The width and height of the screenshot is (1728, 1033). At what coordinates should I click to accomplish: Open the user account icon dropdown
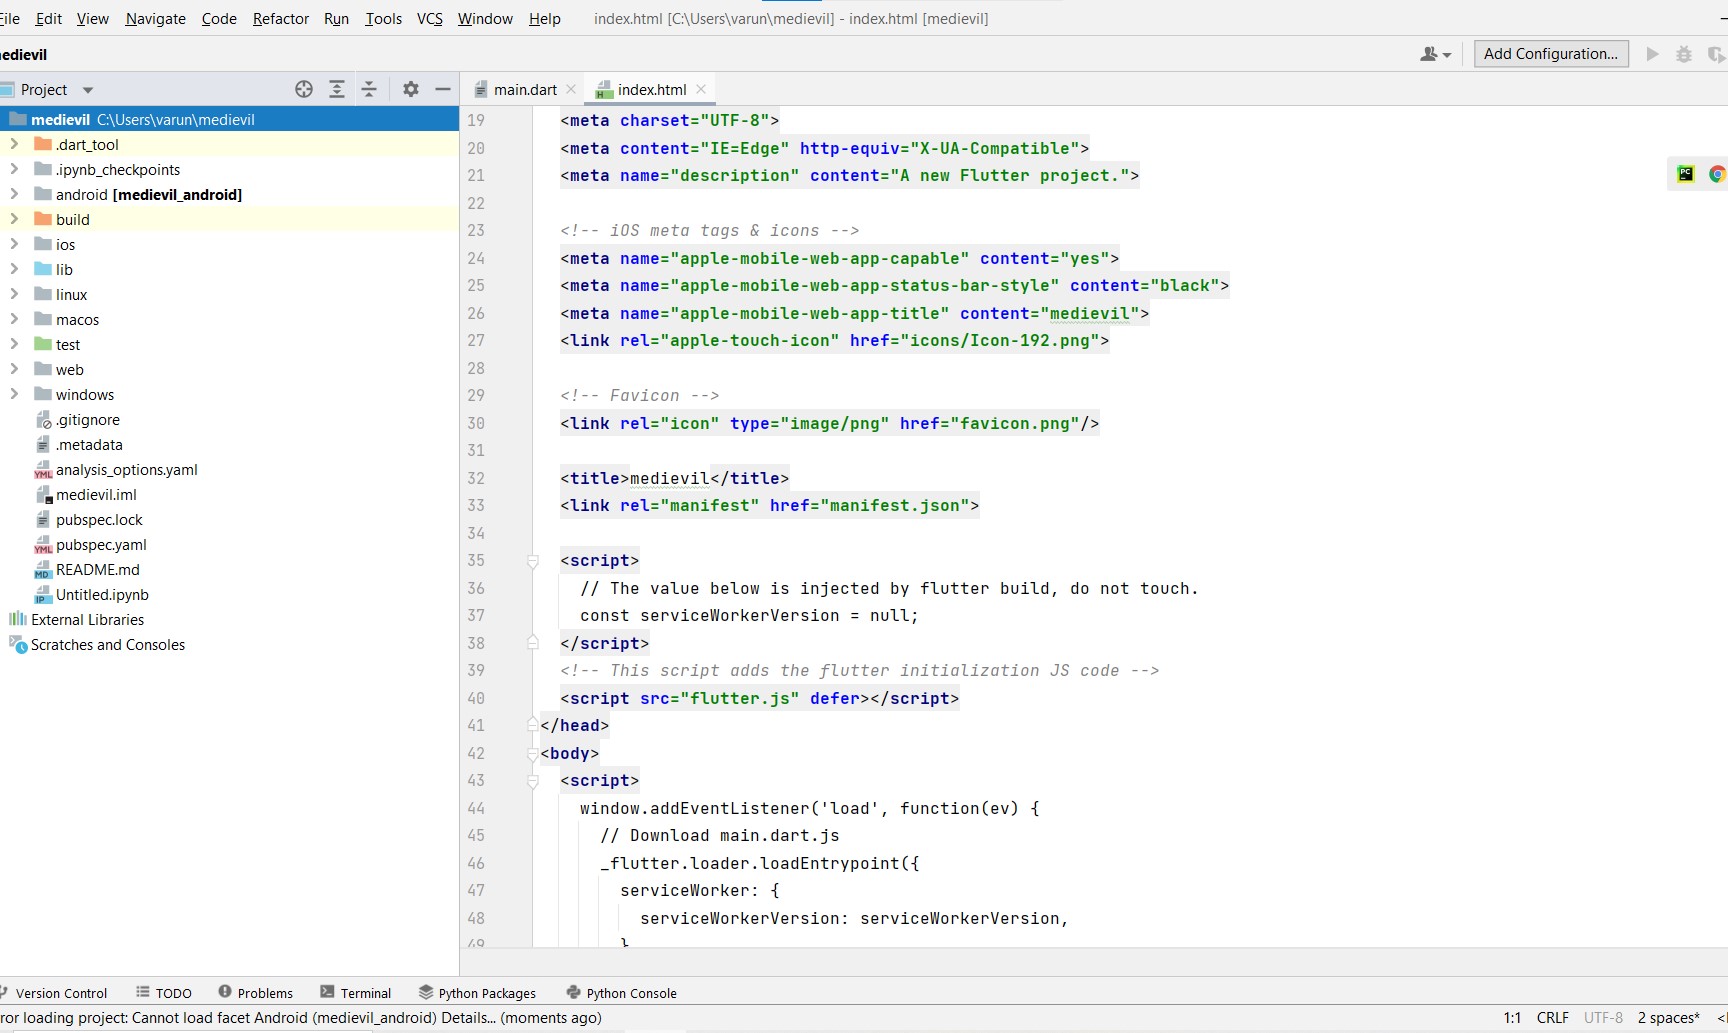point(1435,54)
